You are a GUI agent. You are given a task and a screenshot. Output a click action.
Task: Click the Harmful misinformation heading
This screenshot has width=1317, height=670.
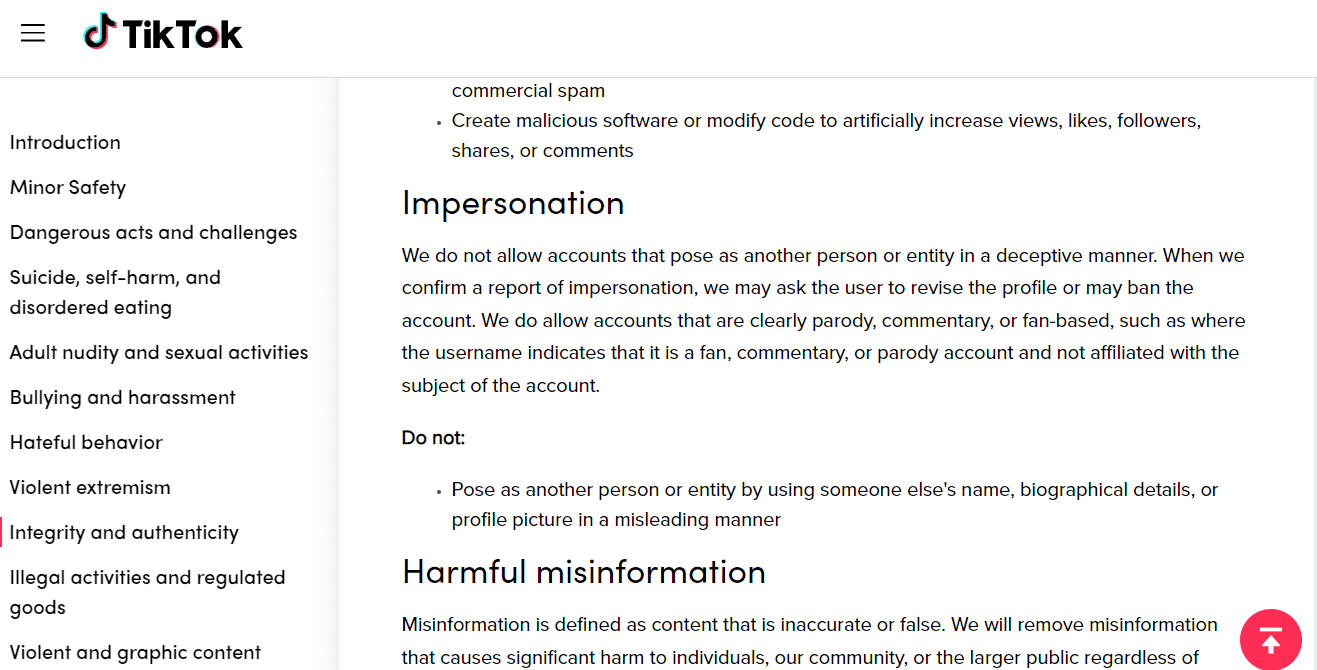coord(584,572)
